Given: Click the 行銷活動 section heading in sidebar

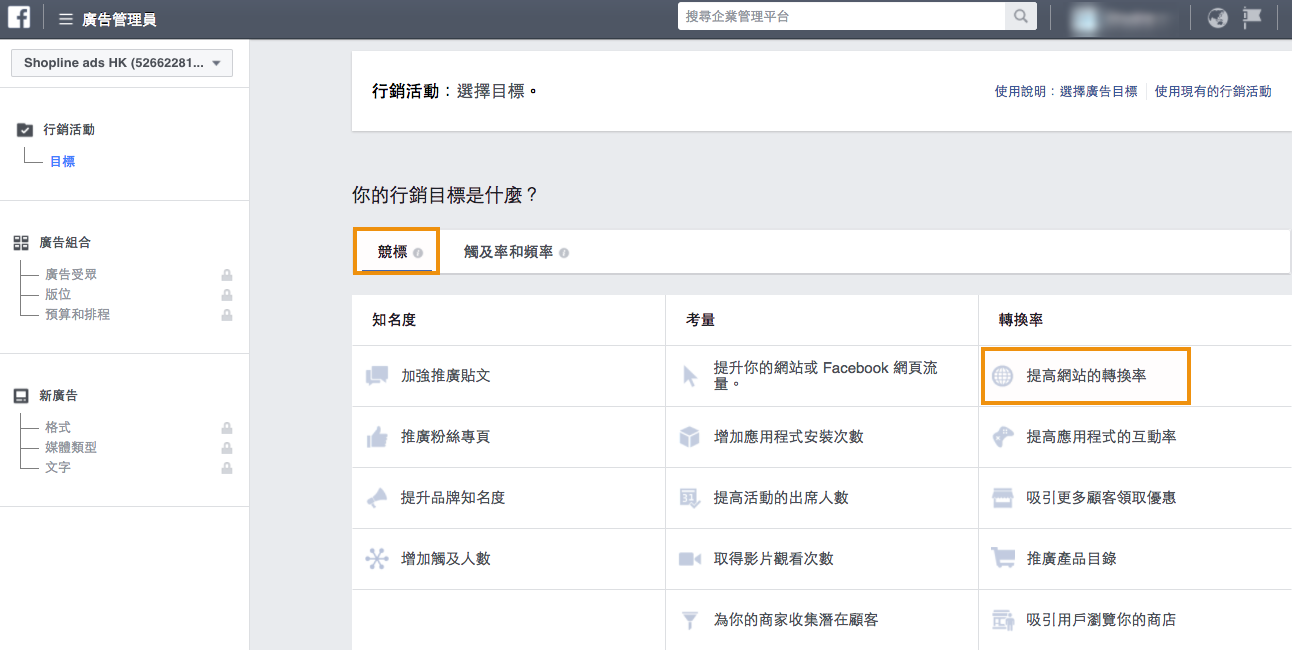Looking at the screenshot, I should point(69,130).
